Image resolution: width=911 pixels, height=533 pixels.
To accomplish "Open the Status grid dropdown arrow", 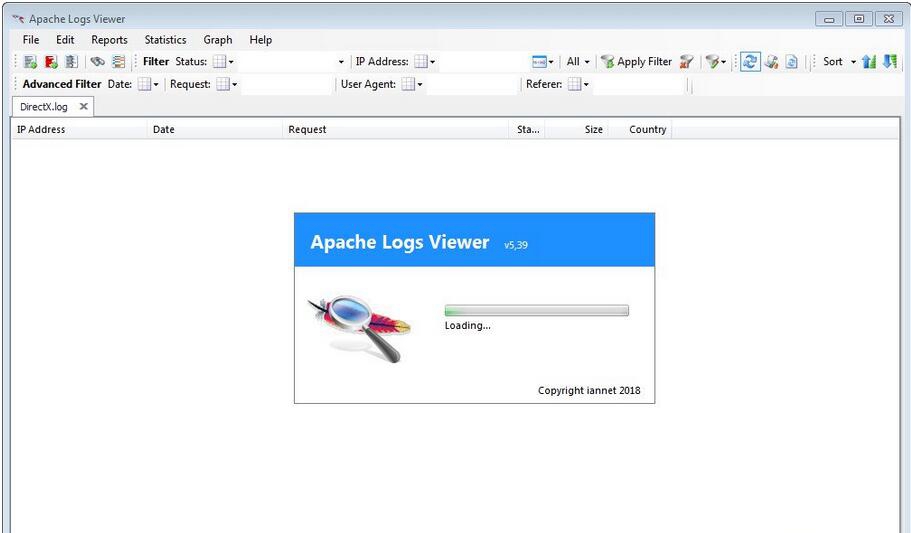I will 231,62.
